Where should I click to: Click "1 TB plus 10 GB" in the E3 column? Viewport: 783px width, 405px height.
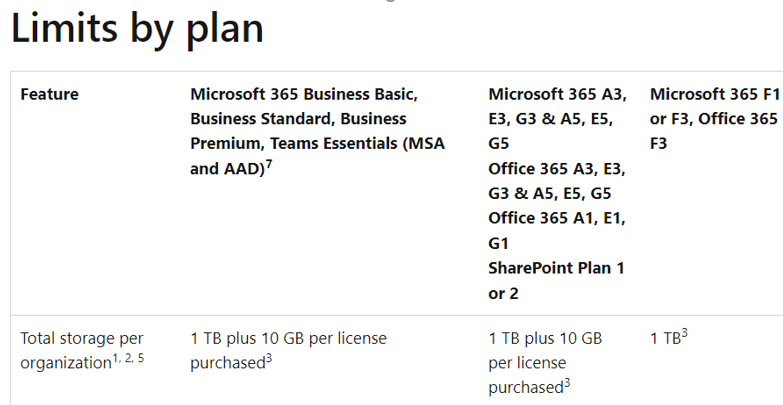(545, 338)
